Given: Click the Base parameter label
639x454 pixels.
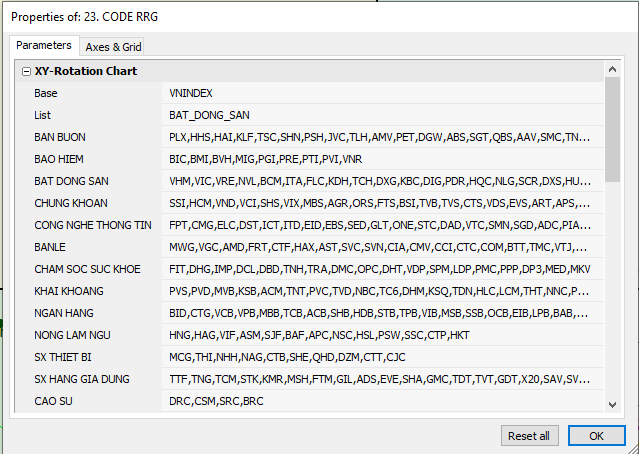Looking at the screenshot, I should point(46,93).
